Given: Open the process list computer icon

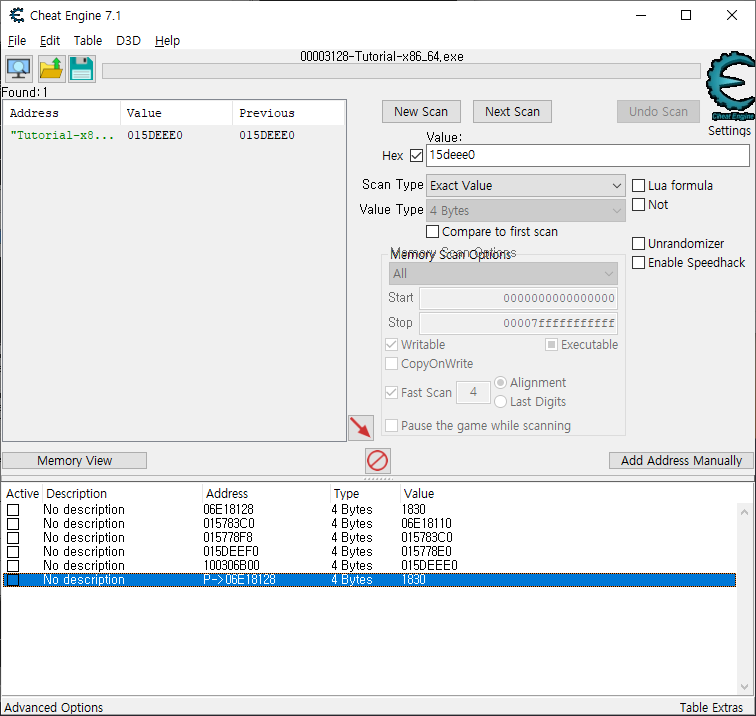Looking at the screenshot, I should [19, 69].
